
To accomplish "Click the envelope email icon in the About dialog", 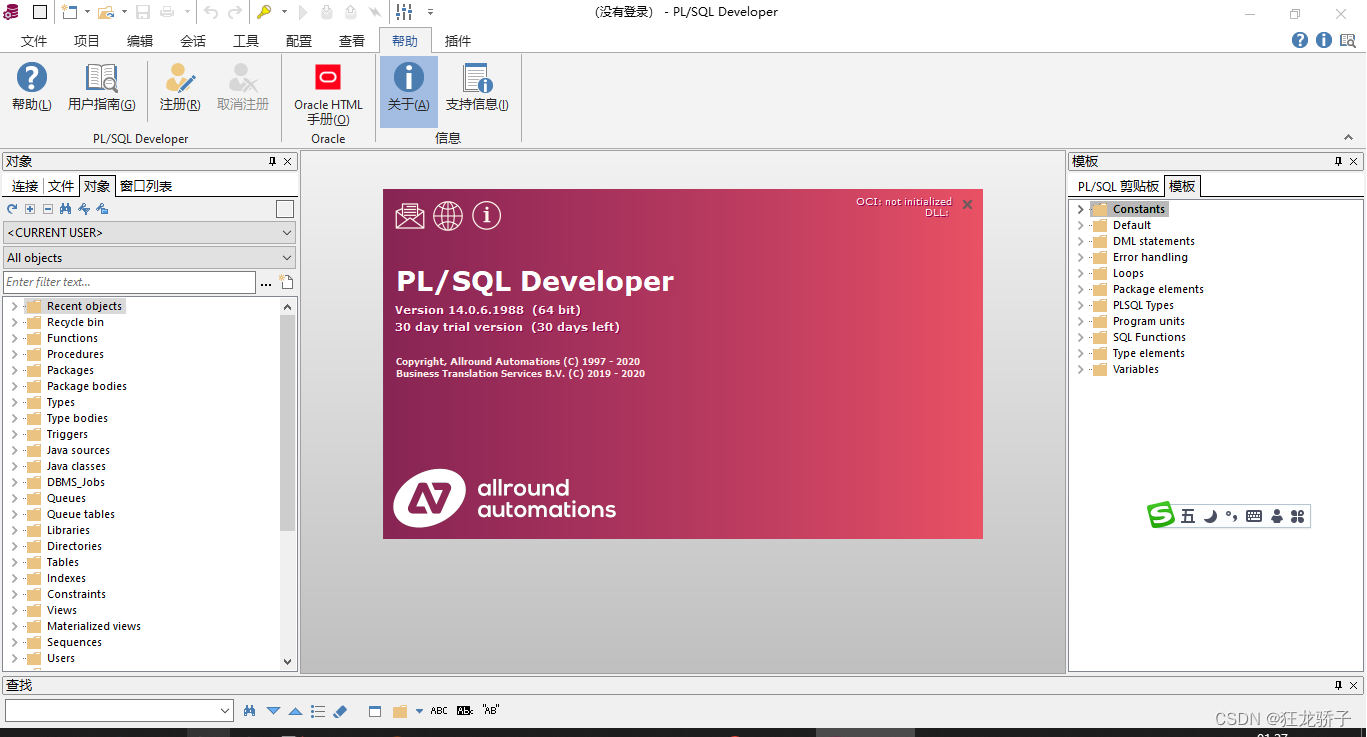I will [x=410, y=215].
